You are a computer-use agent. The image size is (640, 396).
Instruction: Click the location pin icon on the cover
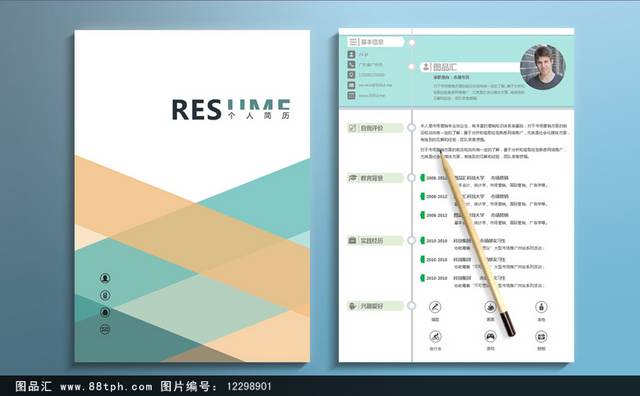tap(105, 312)
